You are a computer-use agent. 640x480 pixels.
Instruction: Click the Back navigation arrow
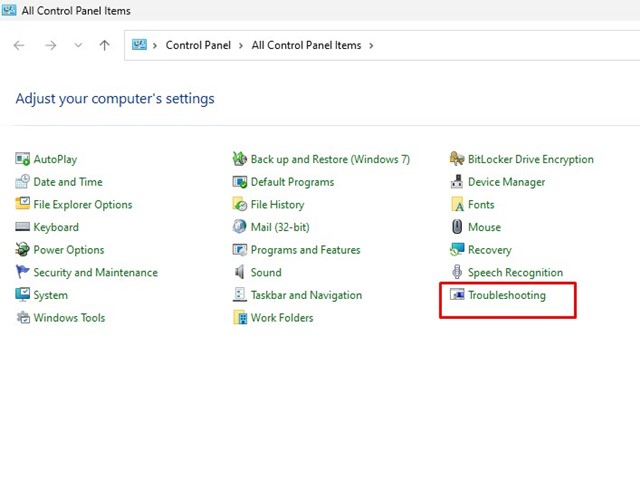click(x=19, y=46)
